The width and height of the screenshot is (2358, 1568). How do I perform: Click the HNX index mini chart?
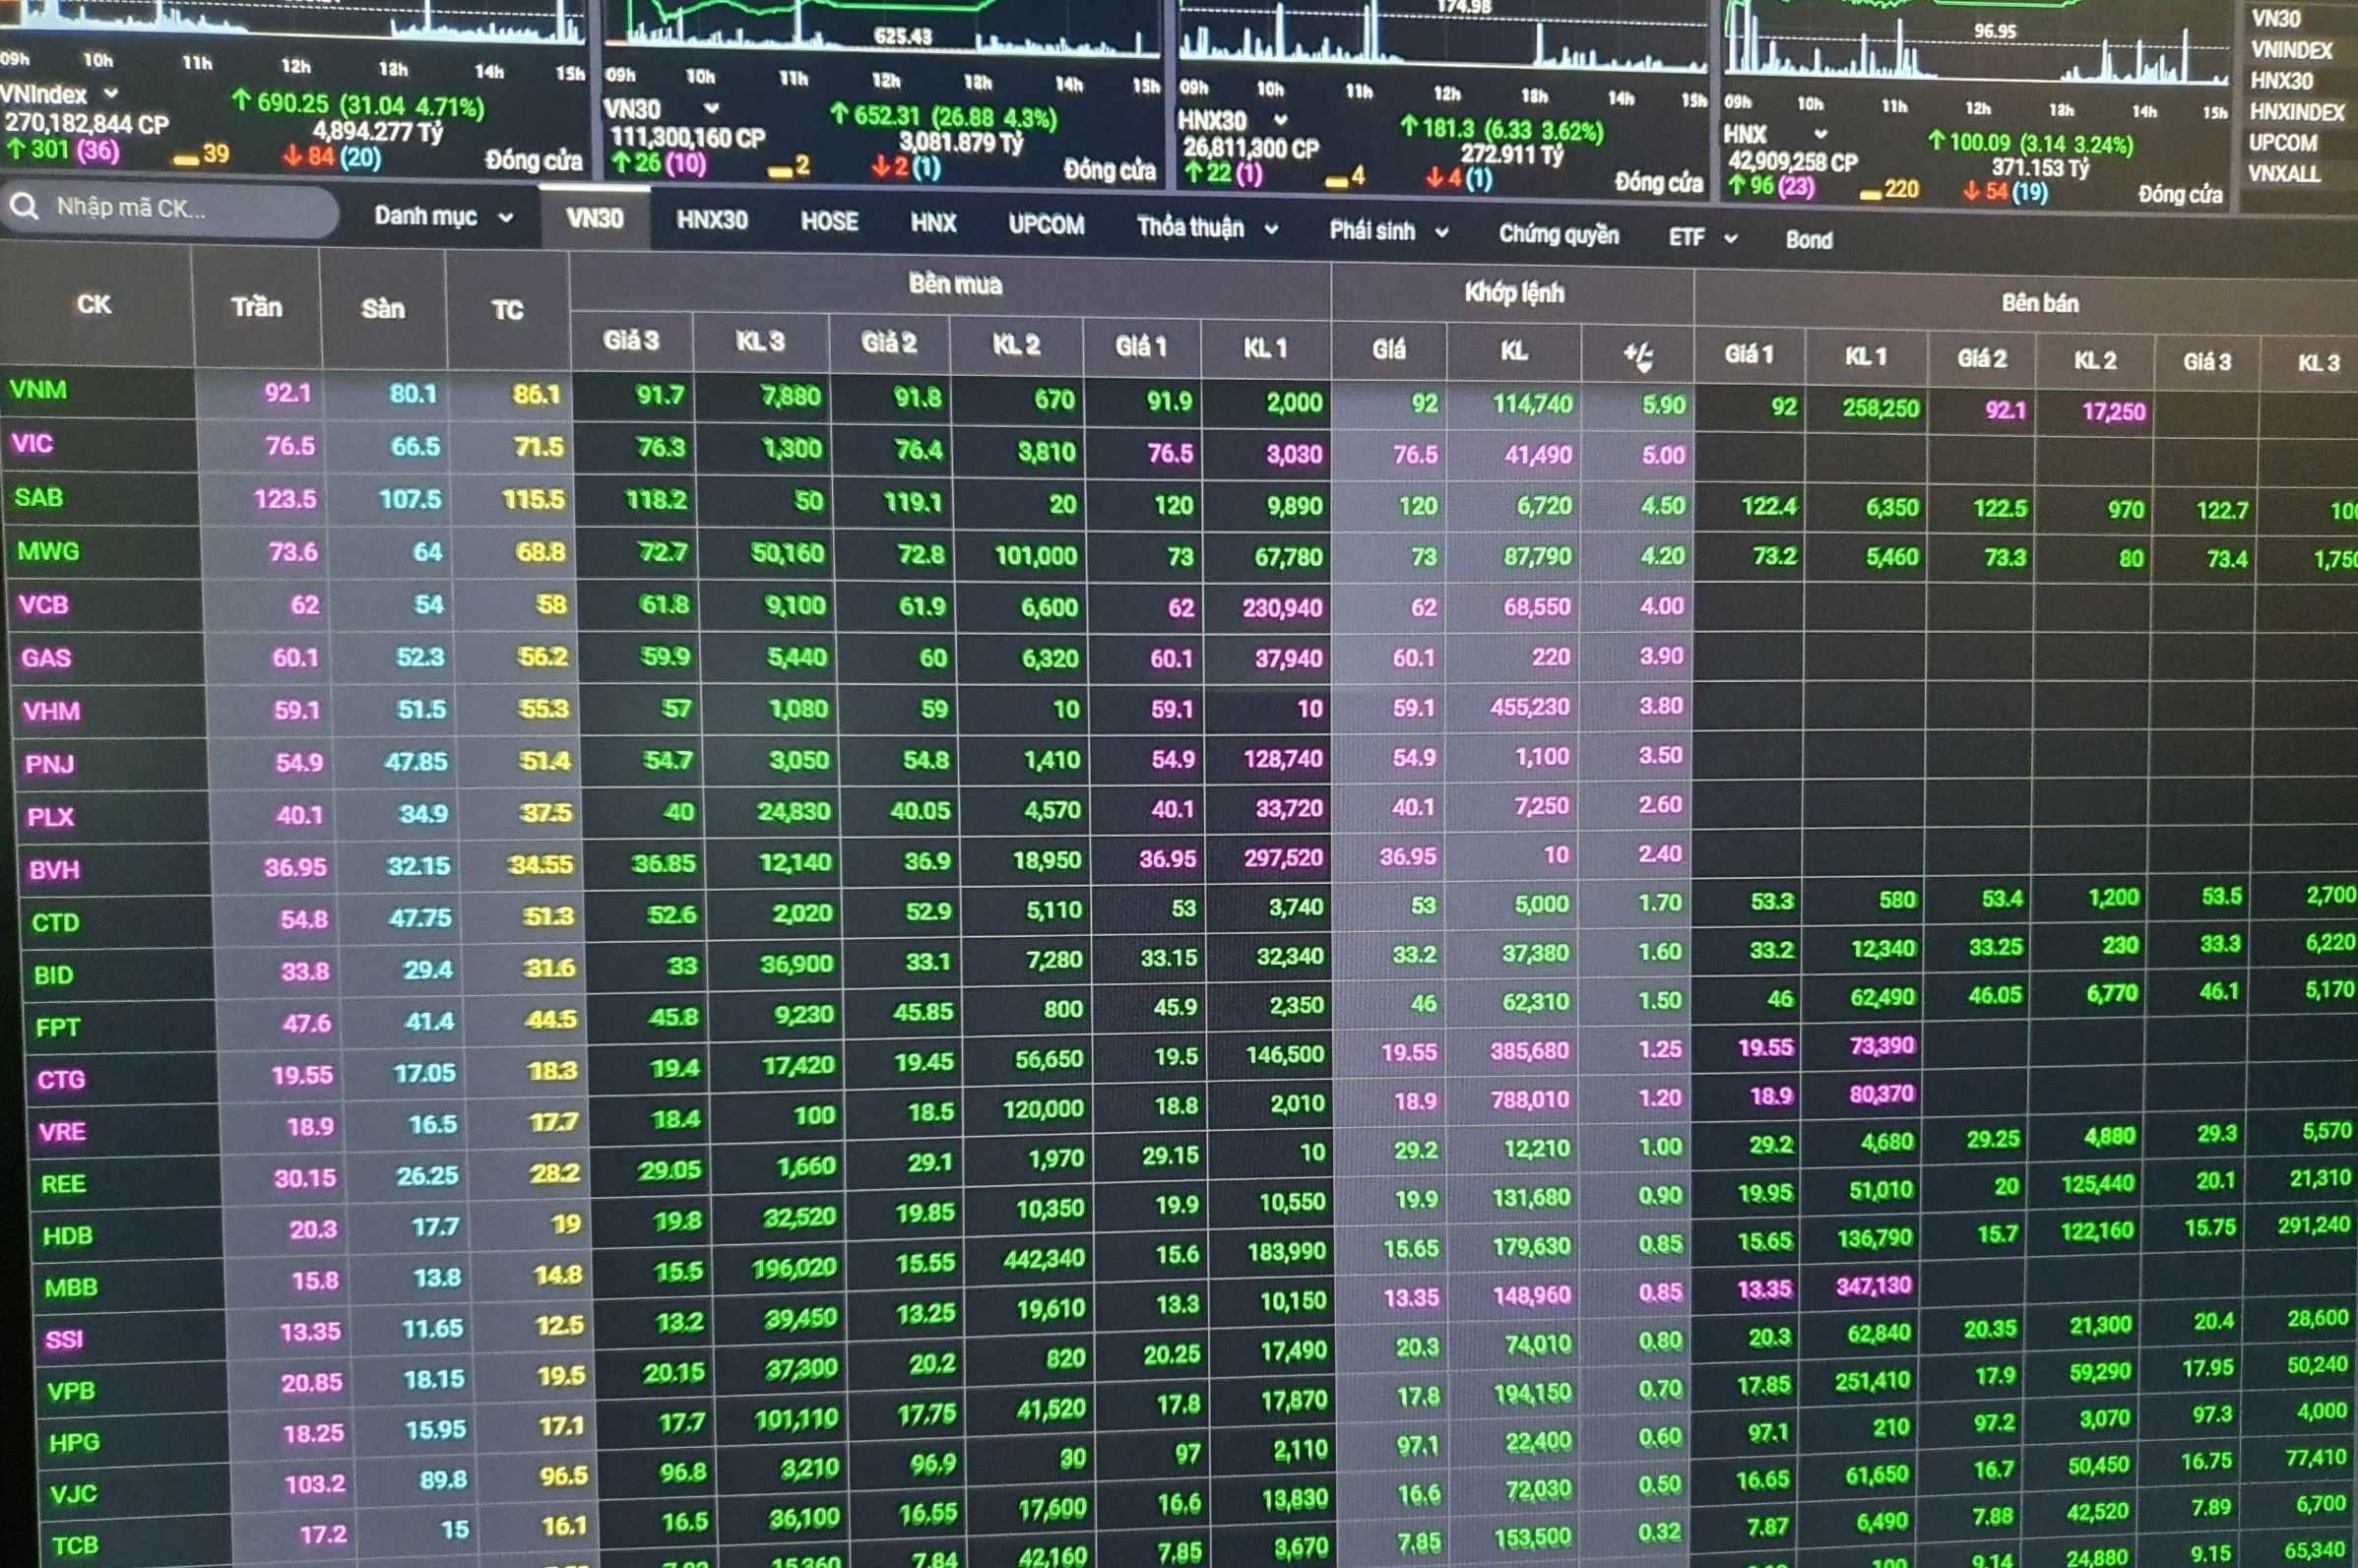pyautogui.click(x=1975, y=45)
